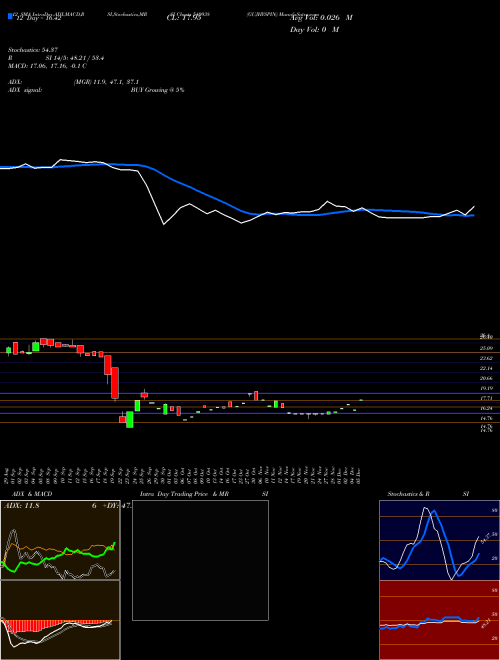Click the 'SI 14/5: 48.21 / 53.4' value
Viewport: 500px width, 660px height.
point(75,58)
